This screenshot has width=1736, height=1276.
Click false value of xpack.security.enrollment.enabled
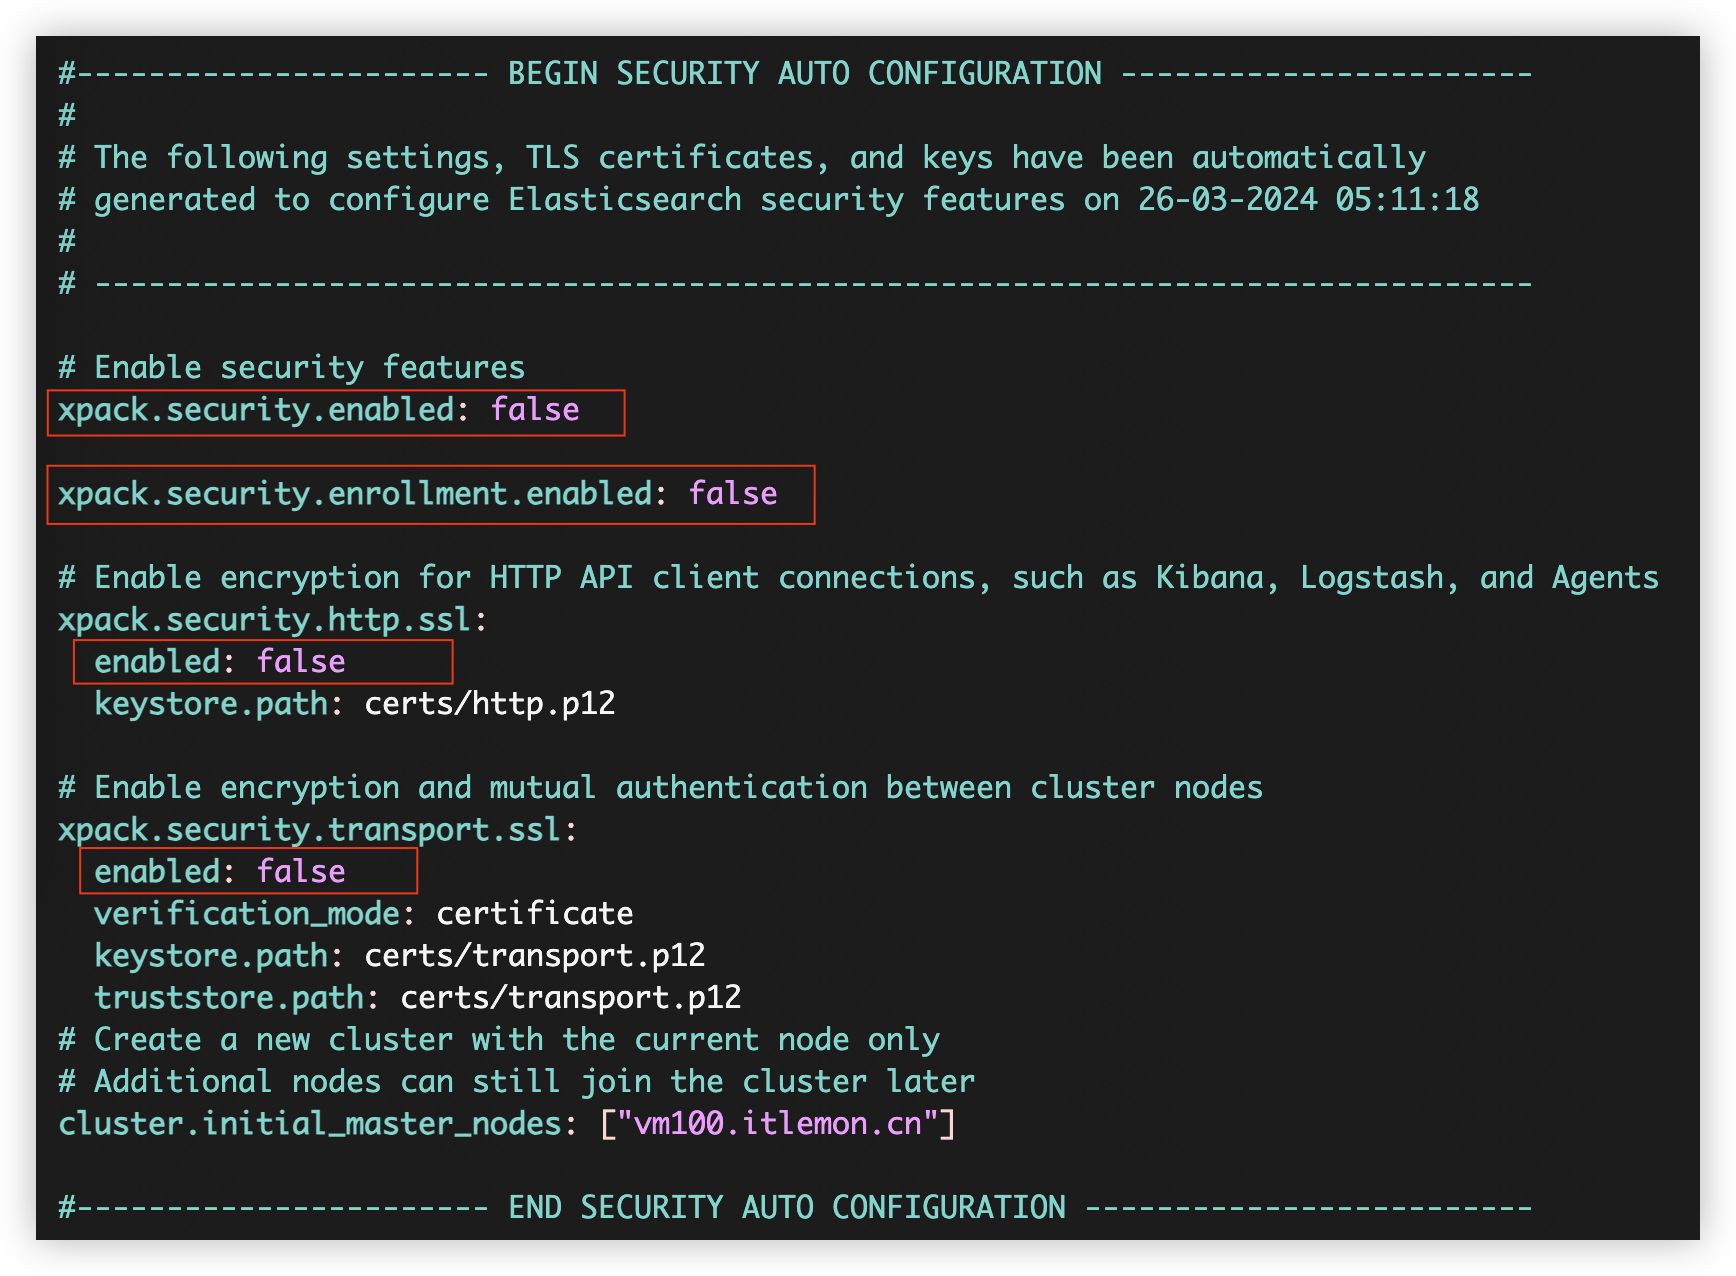pyautogui.click(x=733, y=494)
